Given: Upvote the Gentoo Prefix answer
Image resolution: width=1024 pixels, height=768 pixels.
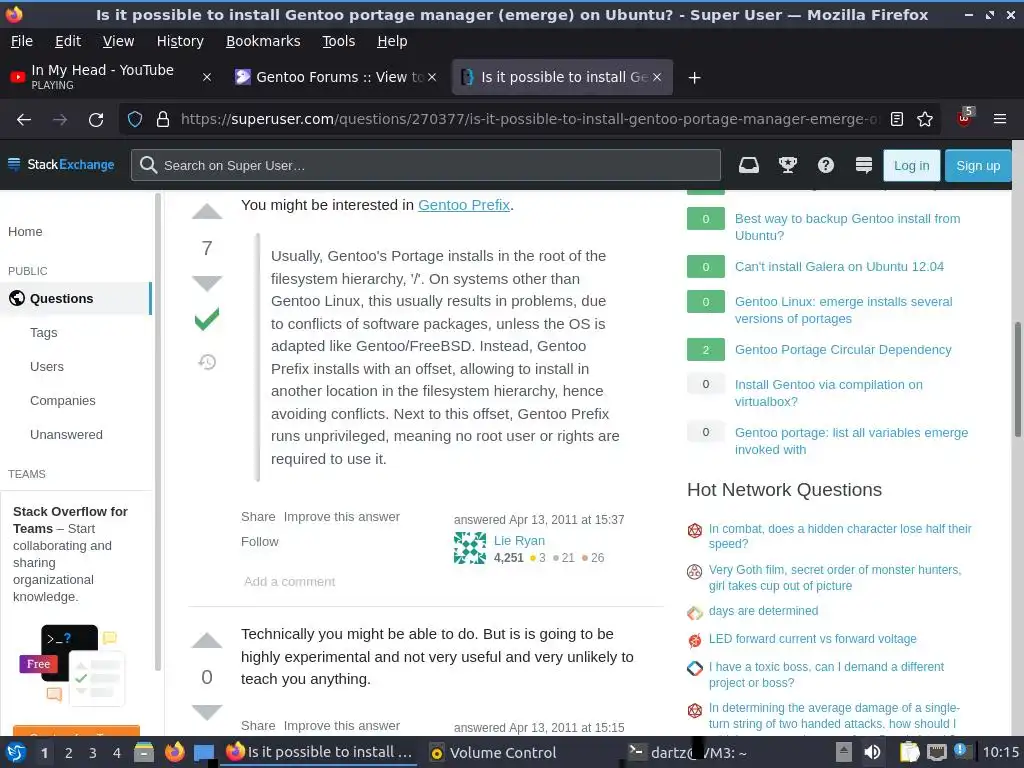Looking at the screenshot, I should [207, 212].
